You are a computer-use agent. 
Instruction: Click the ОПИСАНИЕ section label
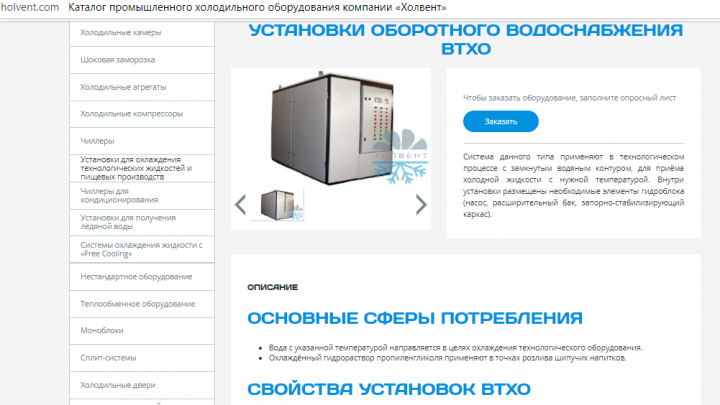[x=273, y=287]
